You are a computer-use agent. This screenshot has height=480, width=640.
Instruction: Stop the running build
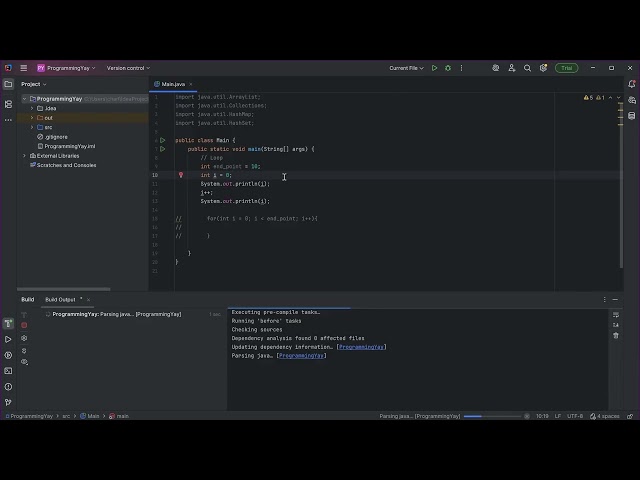point(24,325)
